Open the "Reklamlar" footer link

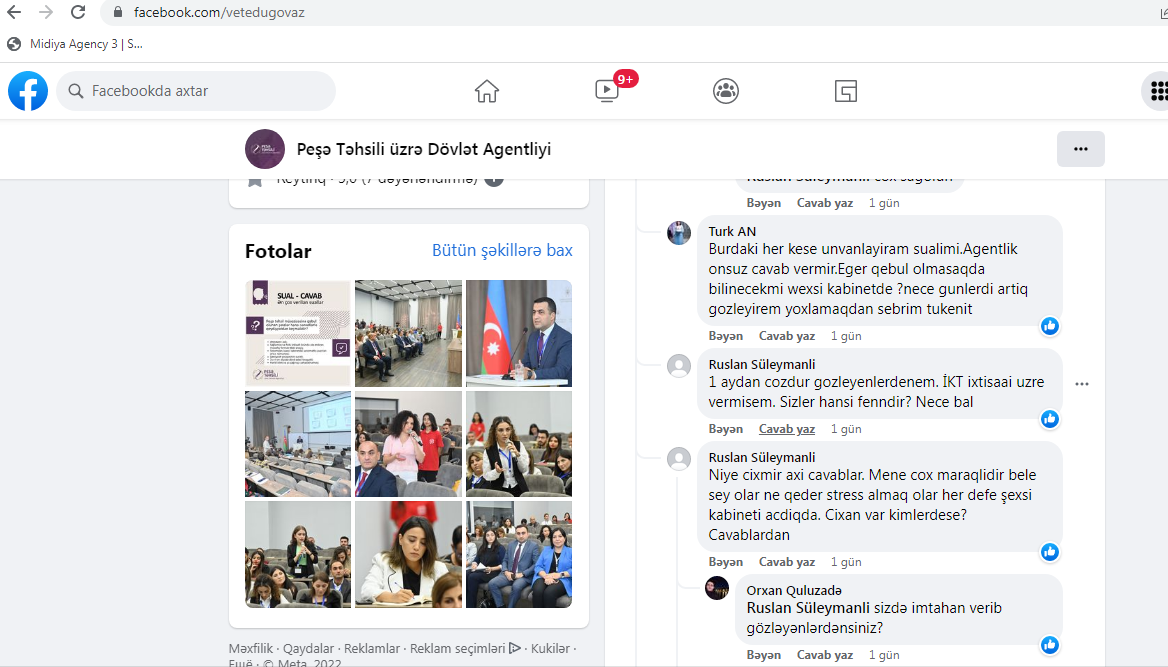(x=372, y=648)
